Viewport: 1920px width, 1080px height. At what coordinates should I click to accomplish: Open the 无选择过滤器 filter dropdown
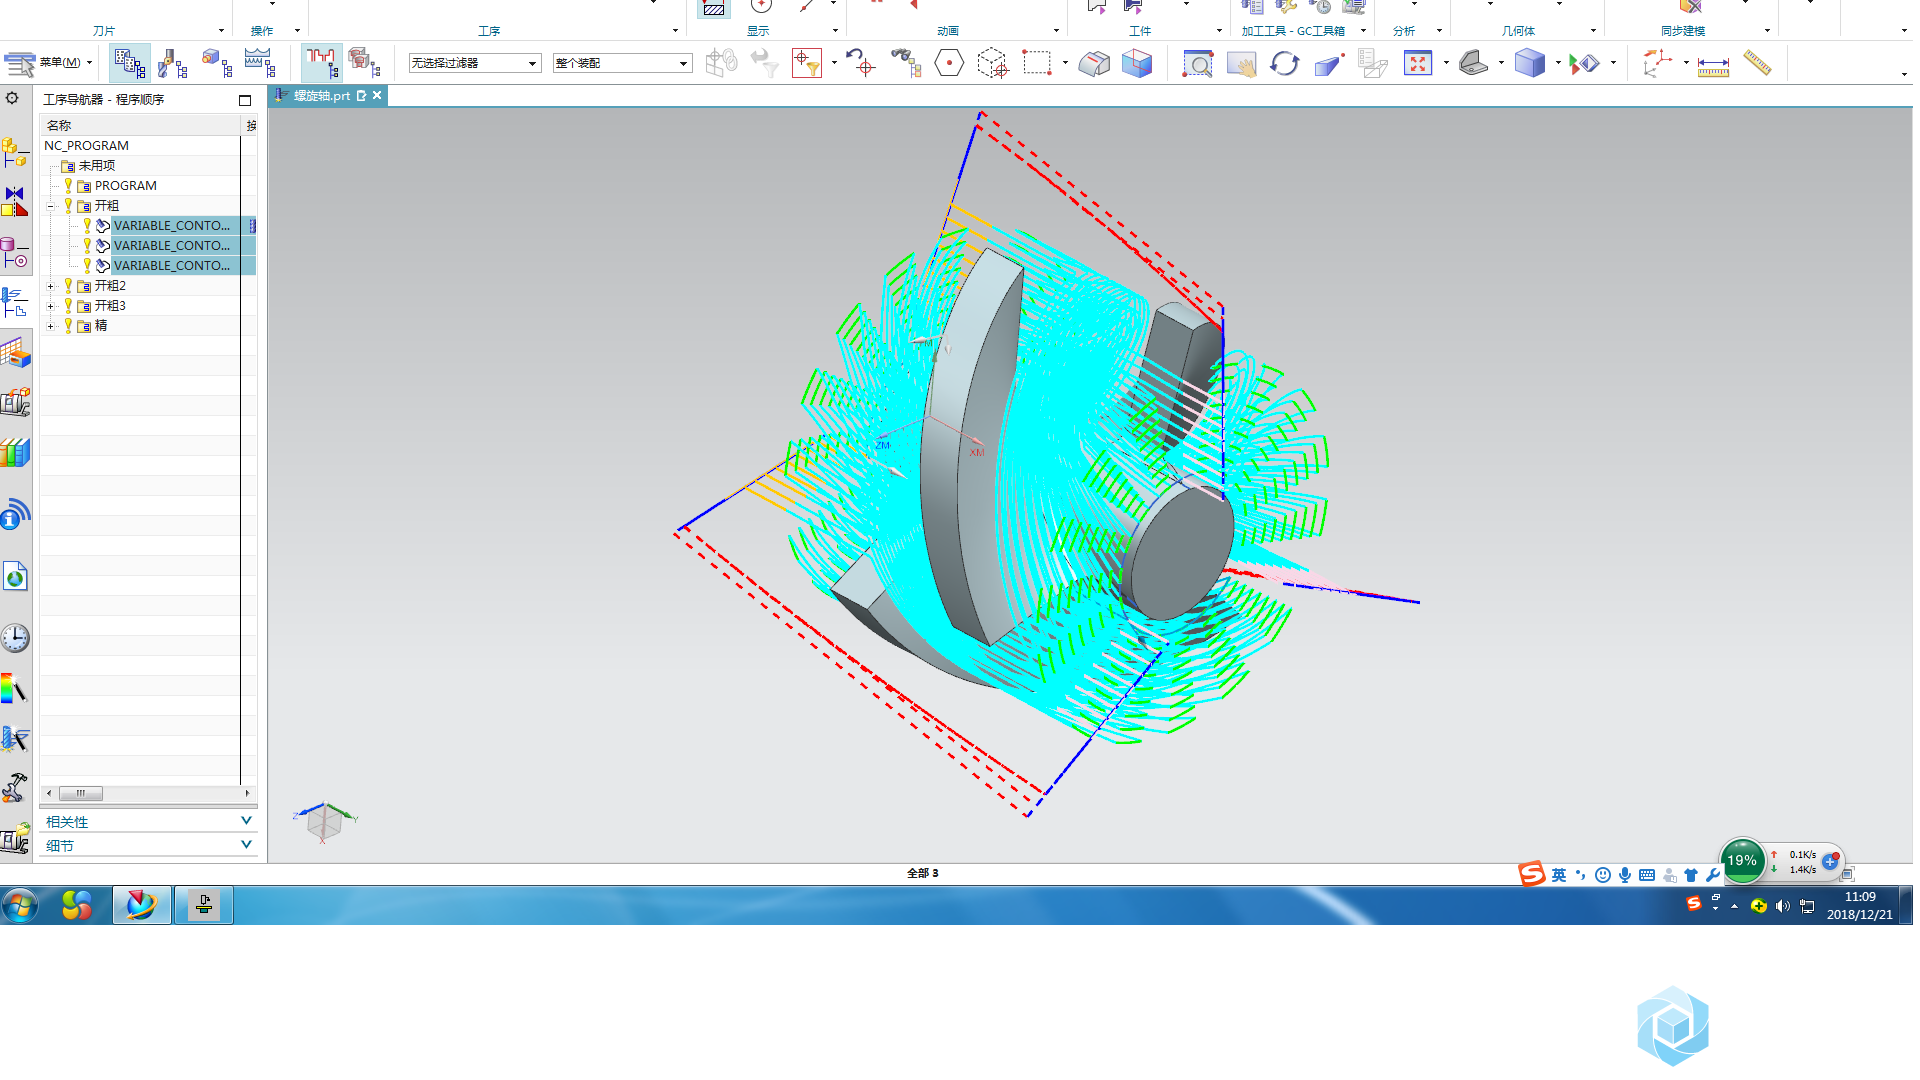pyautogui.click(x=474, y=63)
